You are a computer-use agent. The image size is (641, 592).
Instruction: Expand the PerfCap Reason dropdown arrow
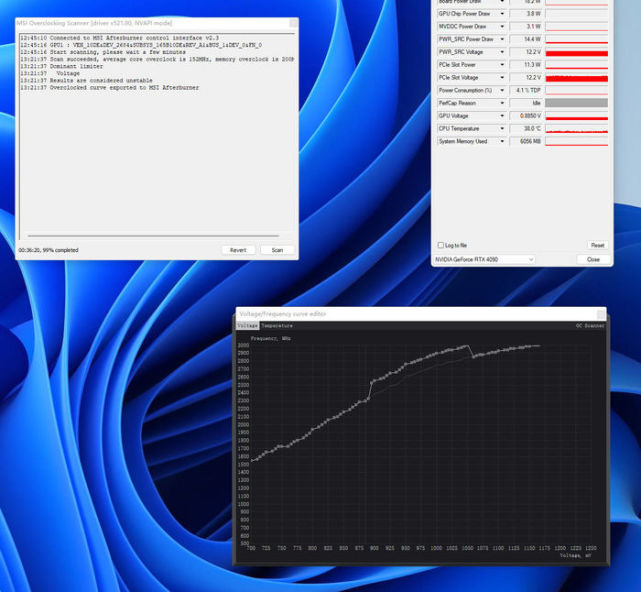coord(502,103)
